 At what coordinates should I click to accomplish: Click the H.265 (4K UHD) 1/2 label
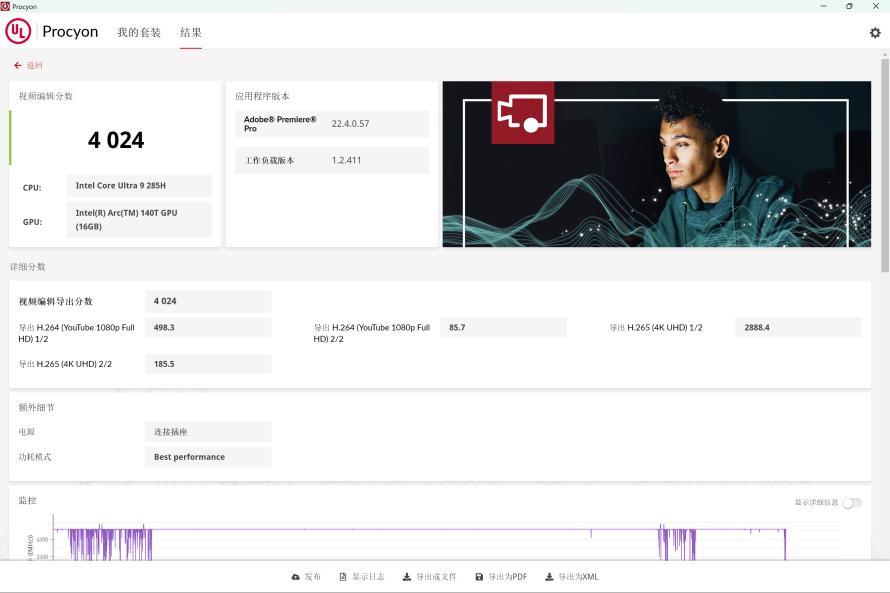tap(656, 327)
